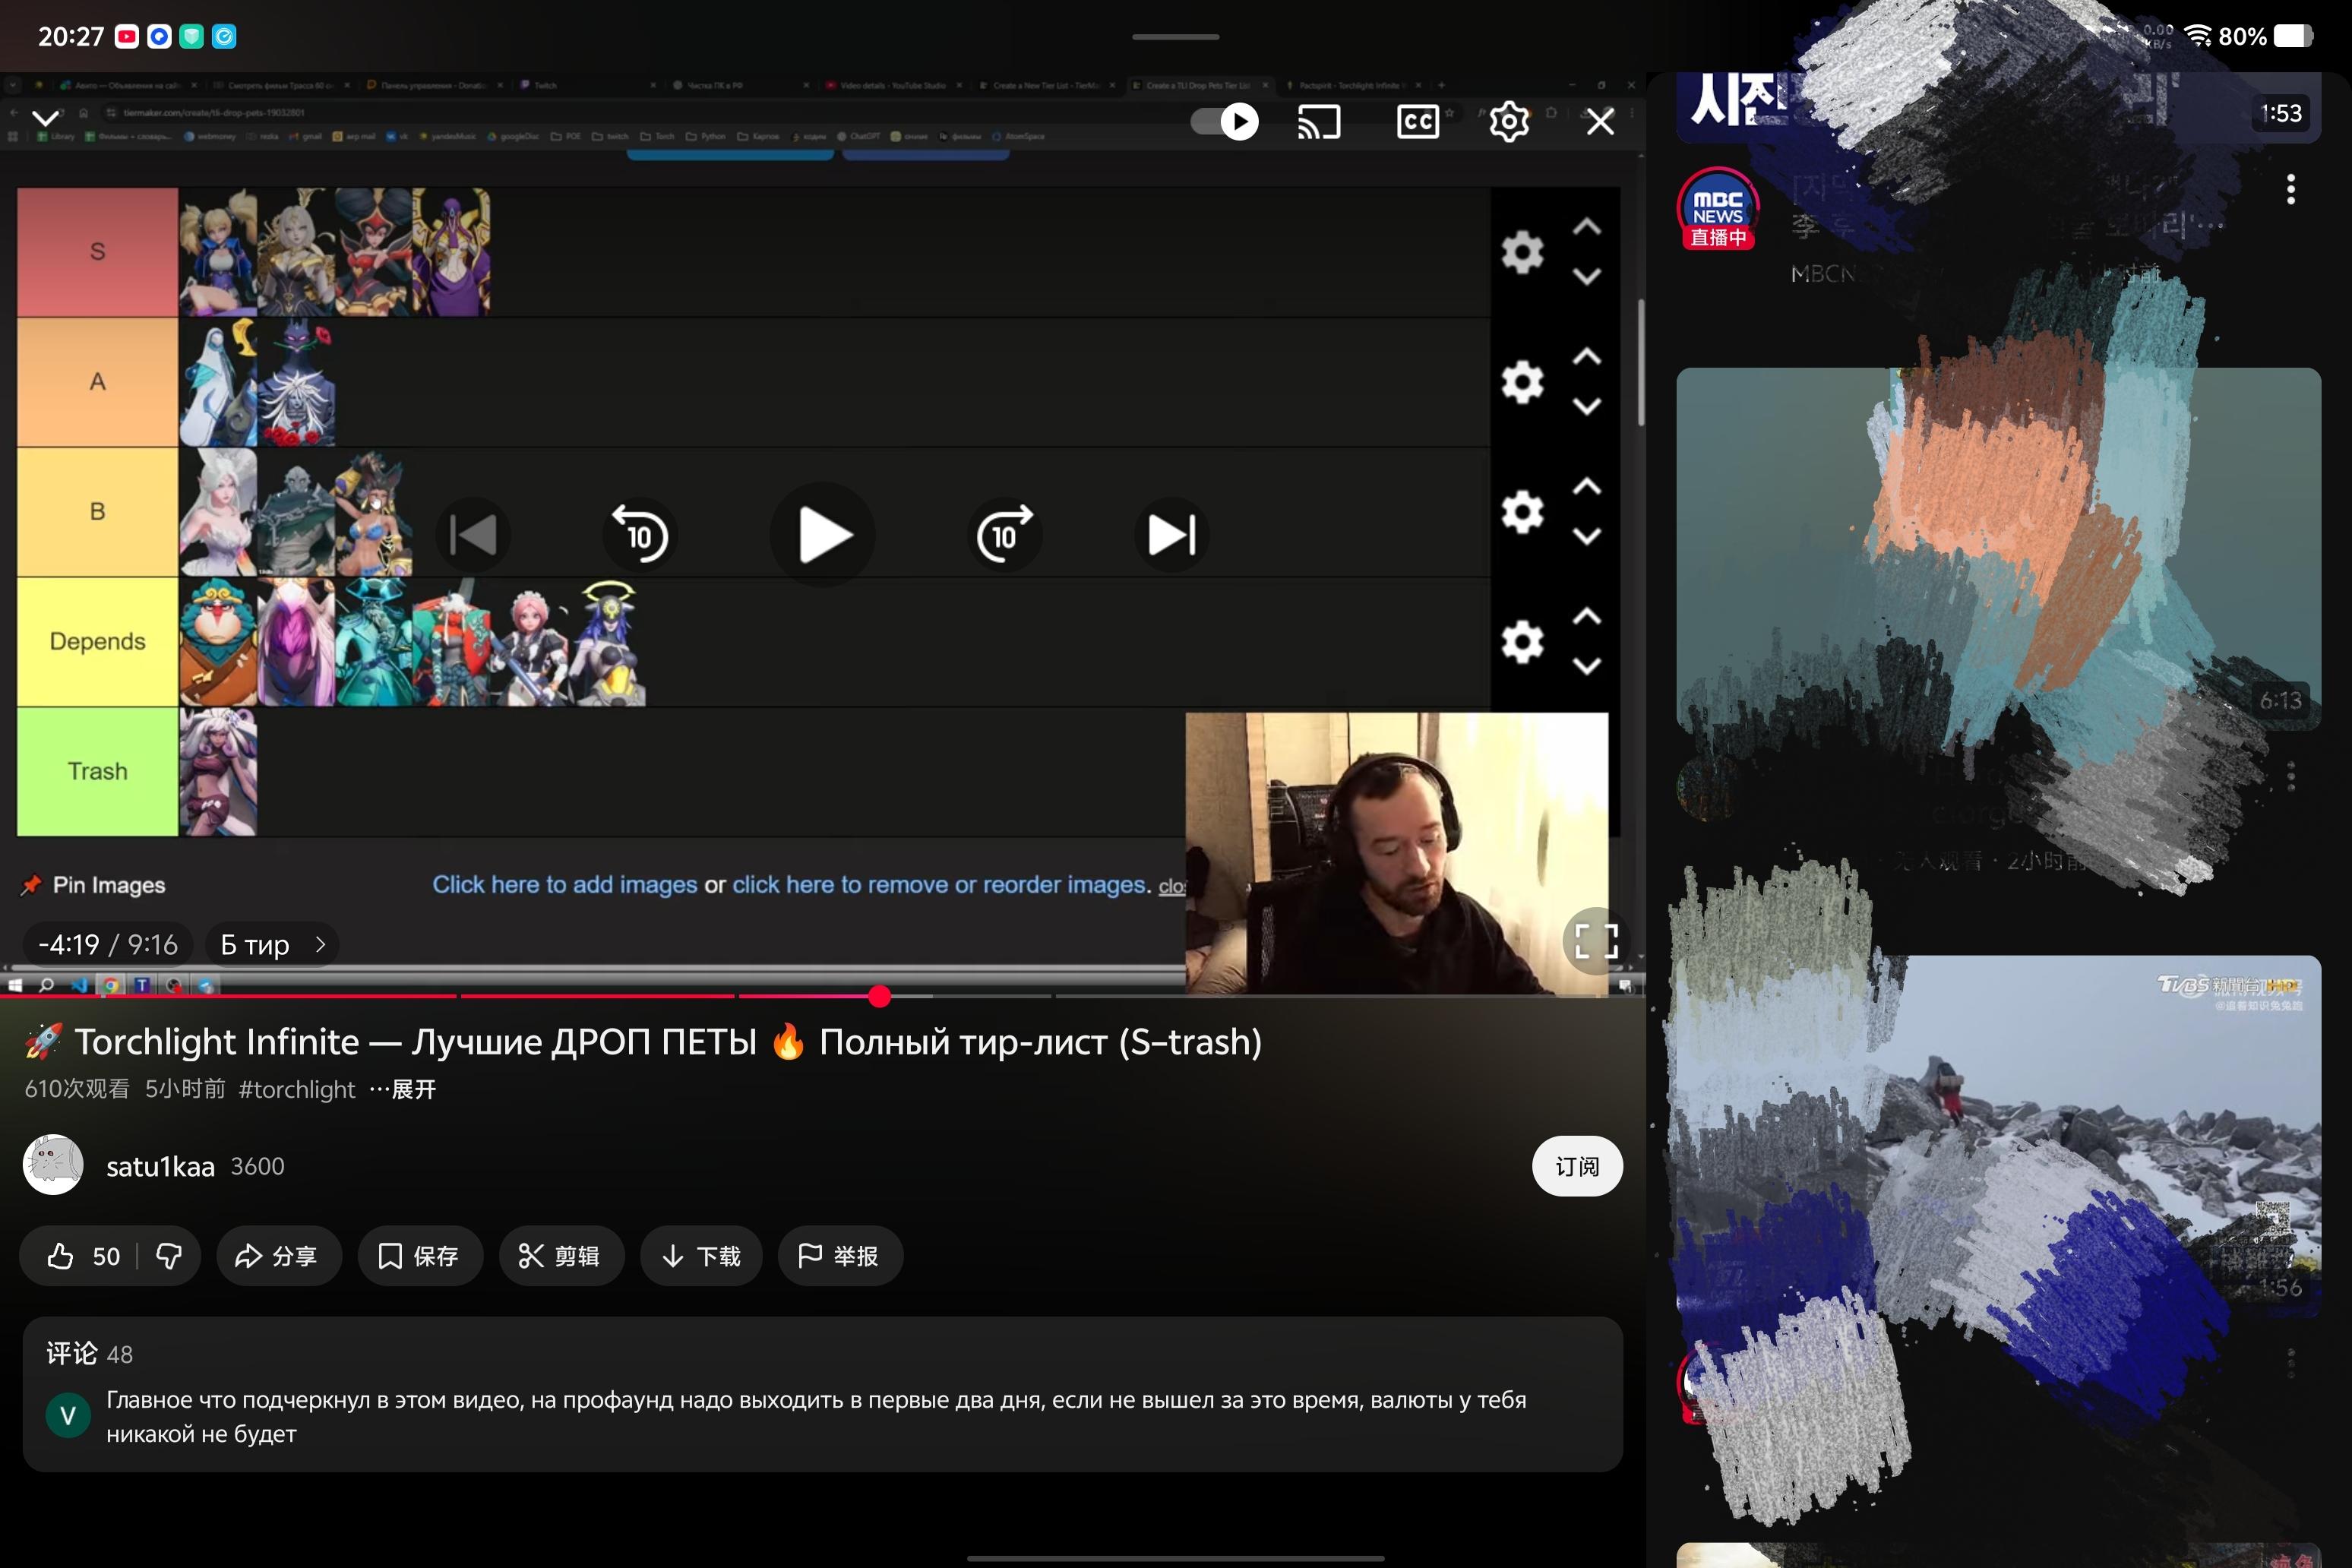Toggle closed captions CC button

pos(1417,122)
